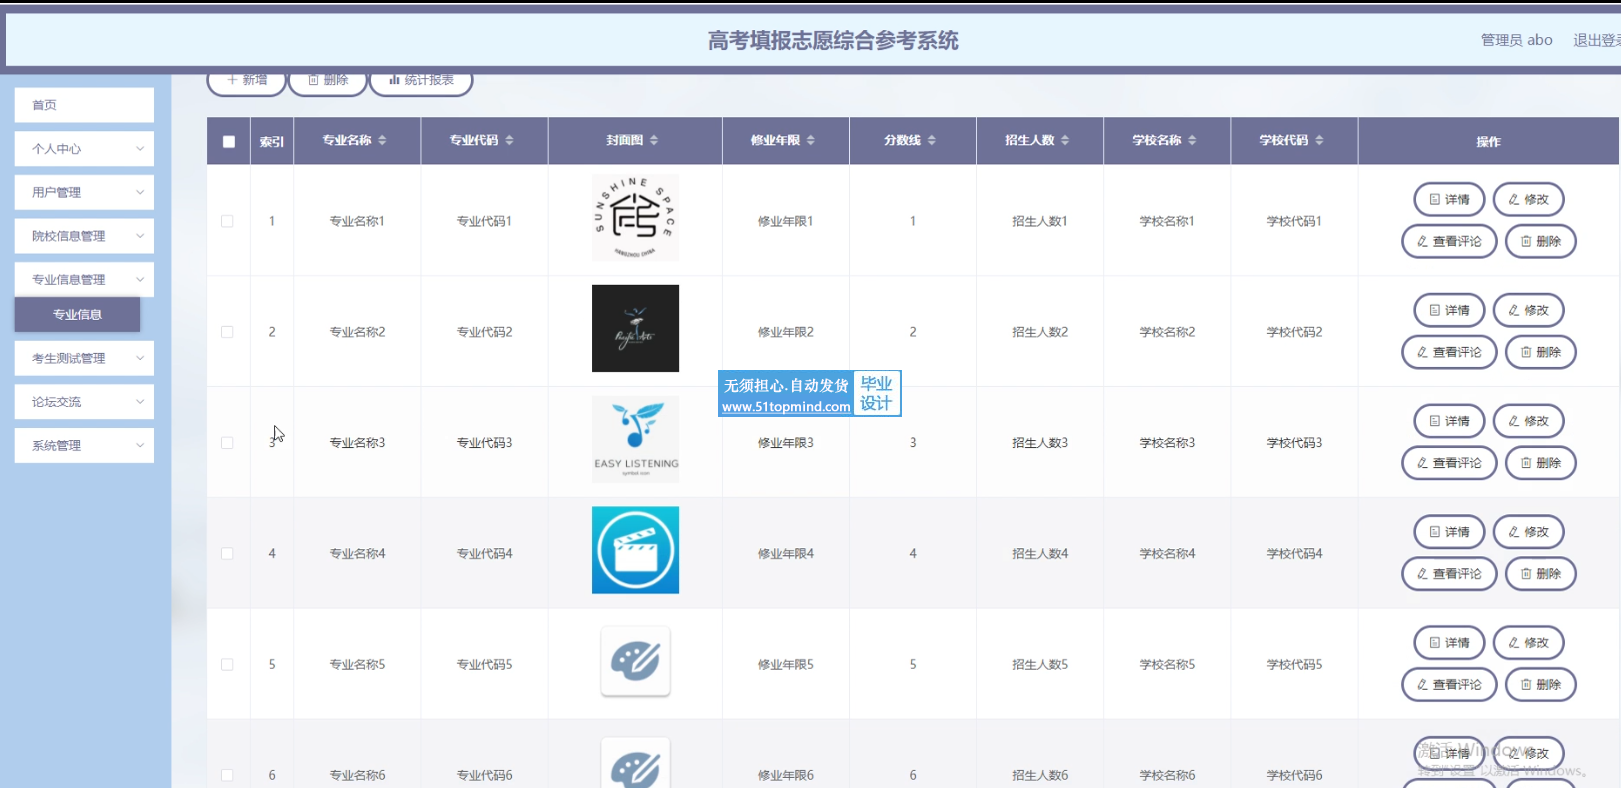Sort by 专业代码 column arrows
The image size is (1621, 788).
509,141
